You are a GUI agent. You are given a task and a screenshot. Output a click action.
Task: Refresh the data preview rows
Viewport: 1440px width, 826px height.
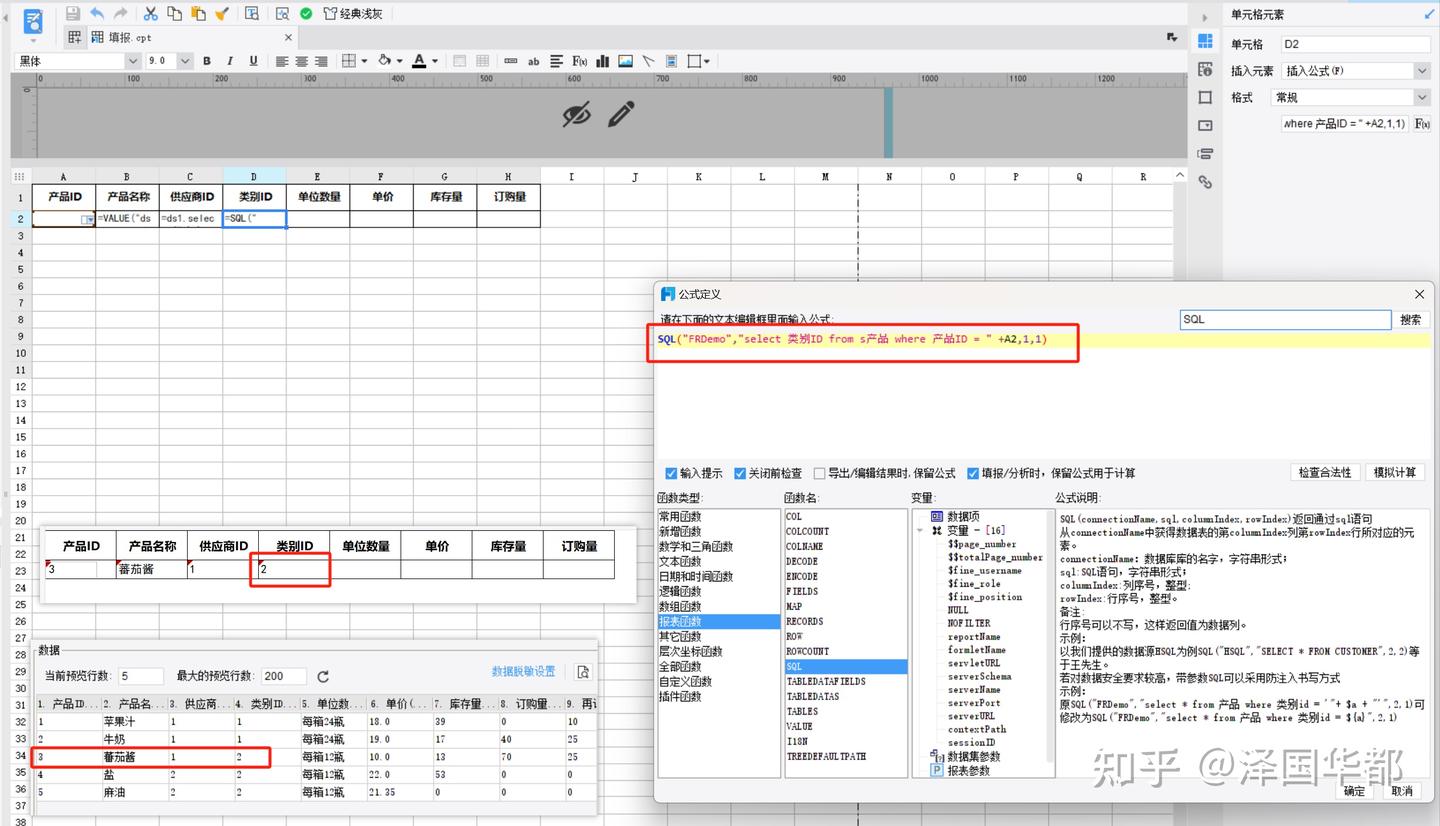(323, 676)
